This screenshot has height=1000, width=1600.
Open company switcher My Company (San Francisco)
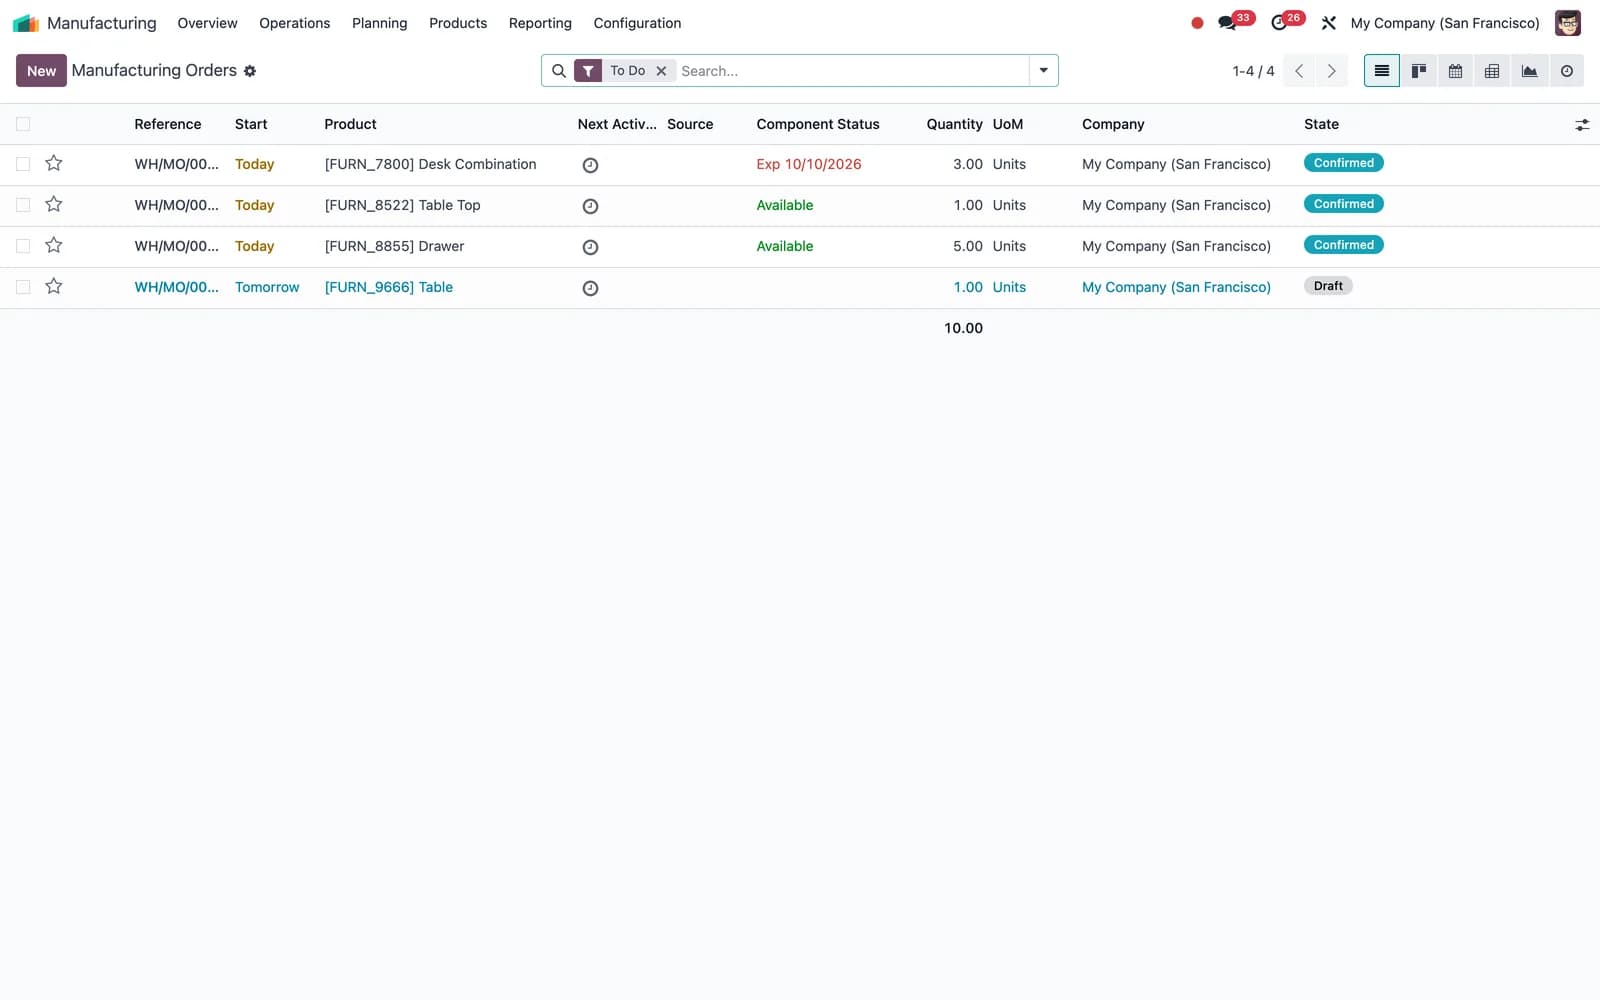(x=1445, y=23)
